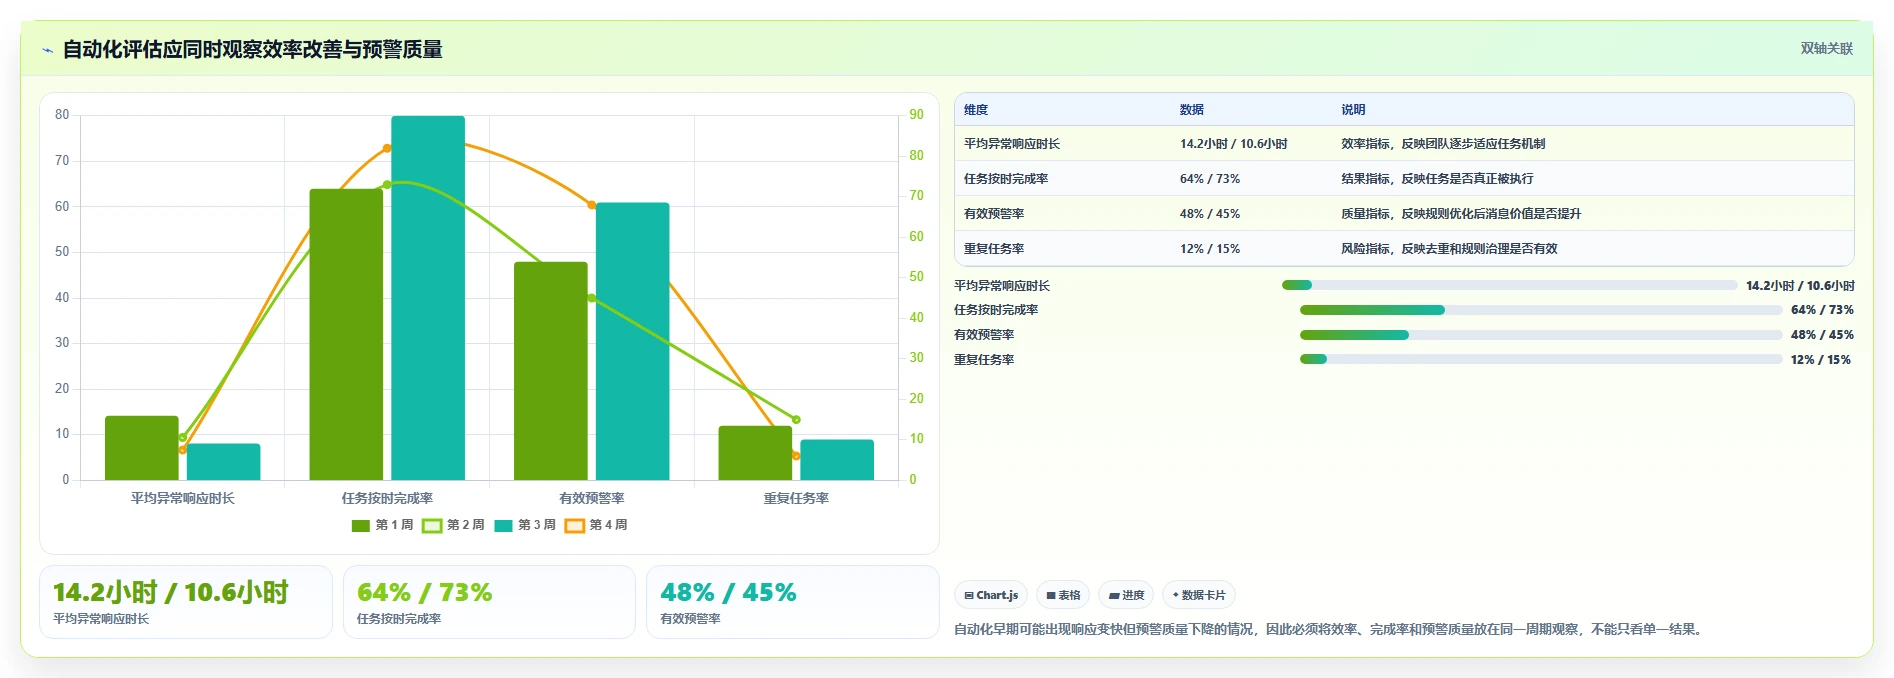Click the teal bar for 平均异常响应时长
Image resolution: width=1894 pixels, height=678 pixels.
point(223,462)
